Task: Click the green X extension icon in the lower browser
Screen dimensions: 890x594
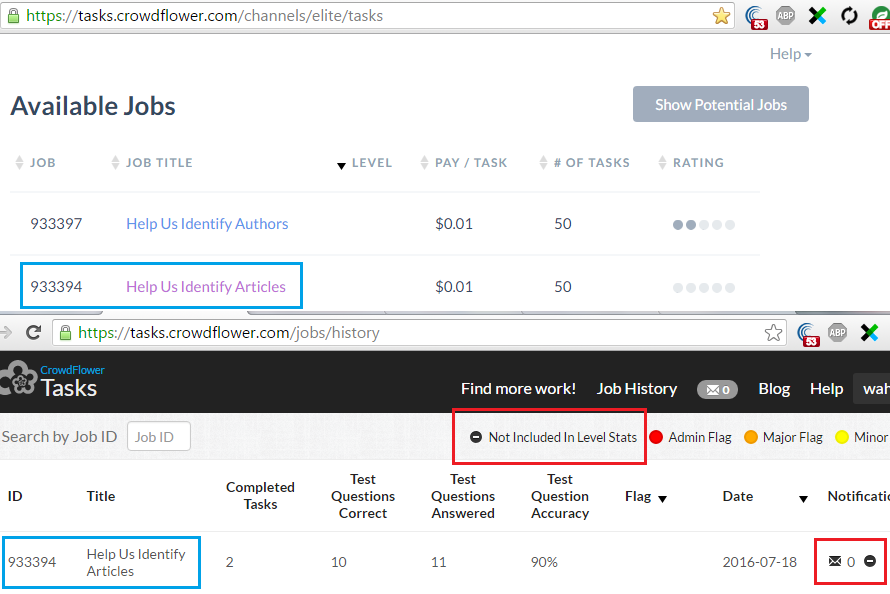Action: point(869,332)
